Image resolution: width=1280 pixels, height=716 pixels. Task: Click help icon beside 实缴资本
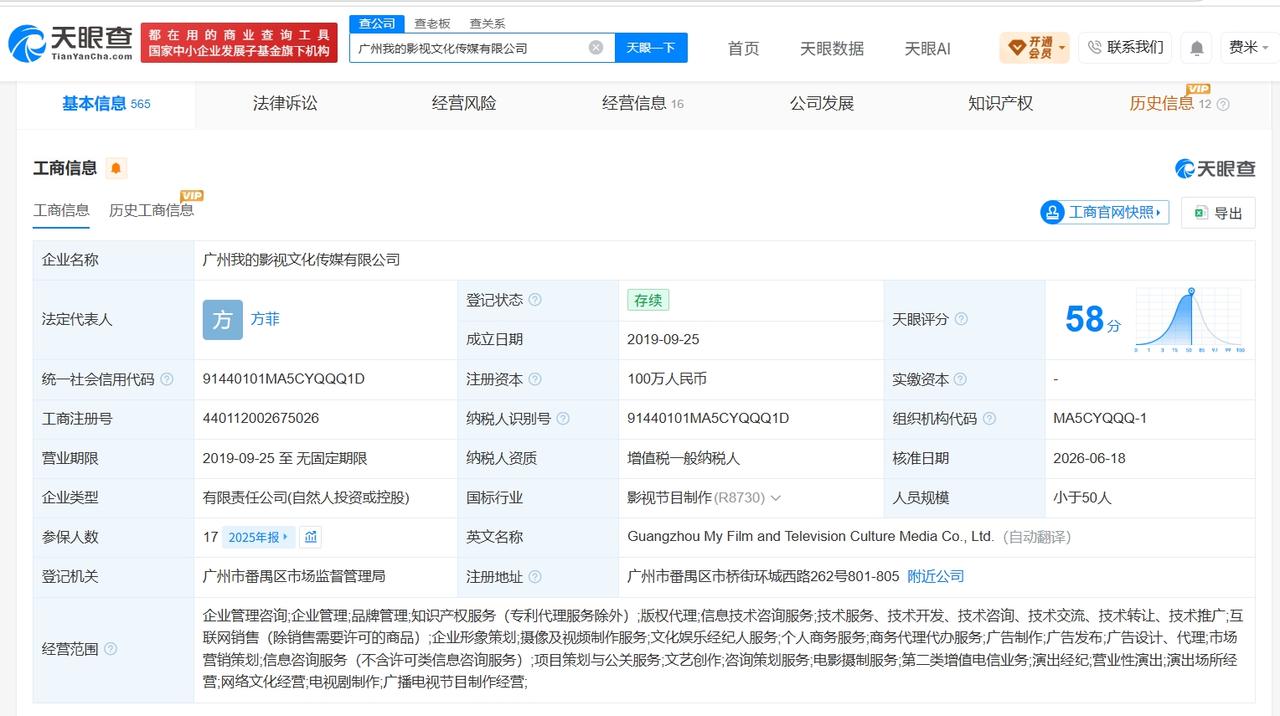(x=960, y=379)
